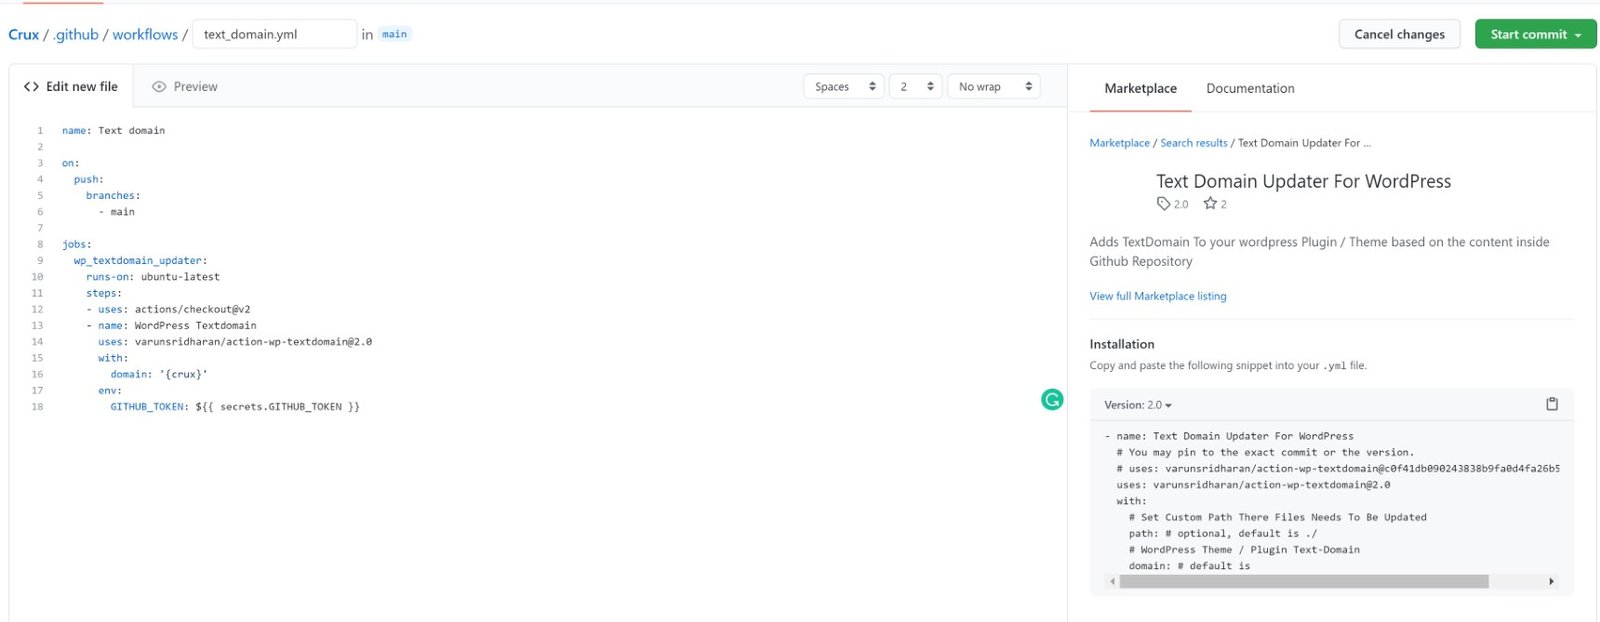The image size is (1600, 622).
Task: Click snippet line 'domain: # default is'
Action: (x=1189, y=566)
